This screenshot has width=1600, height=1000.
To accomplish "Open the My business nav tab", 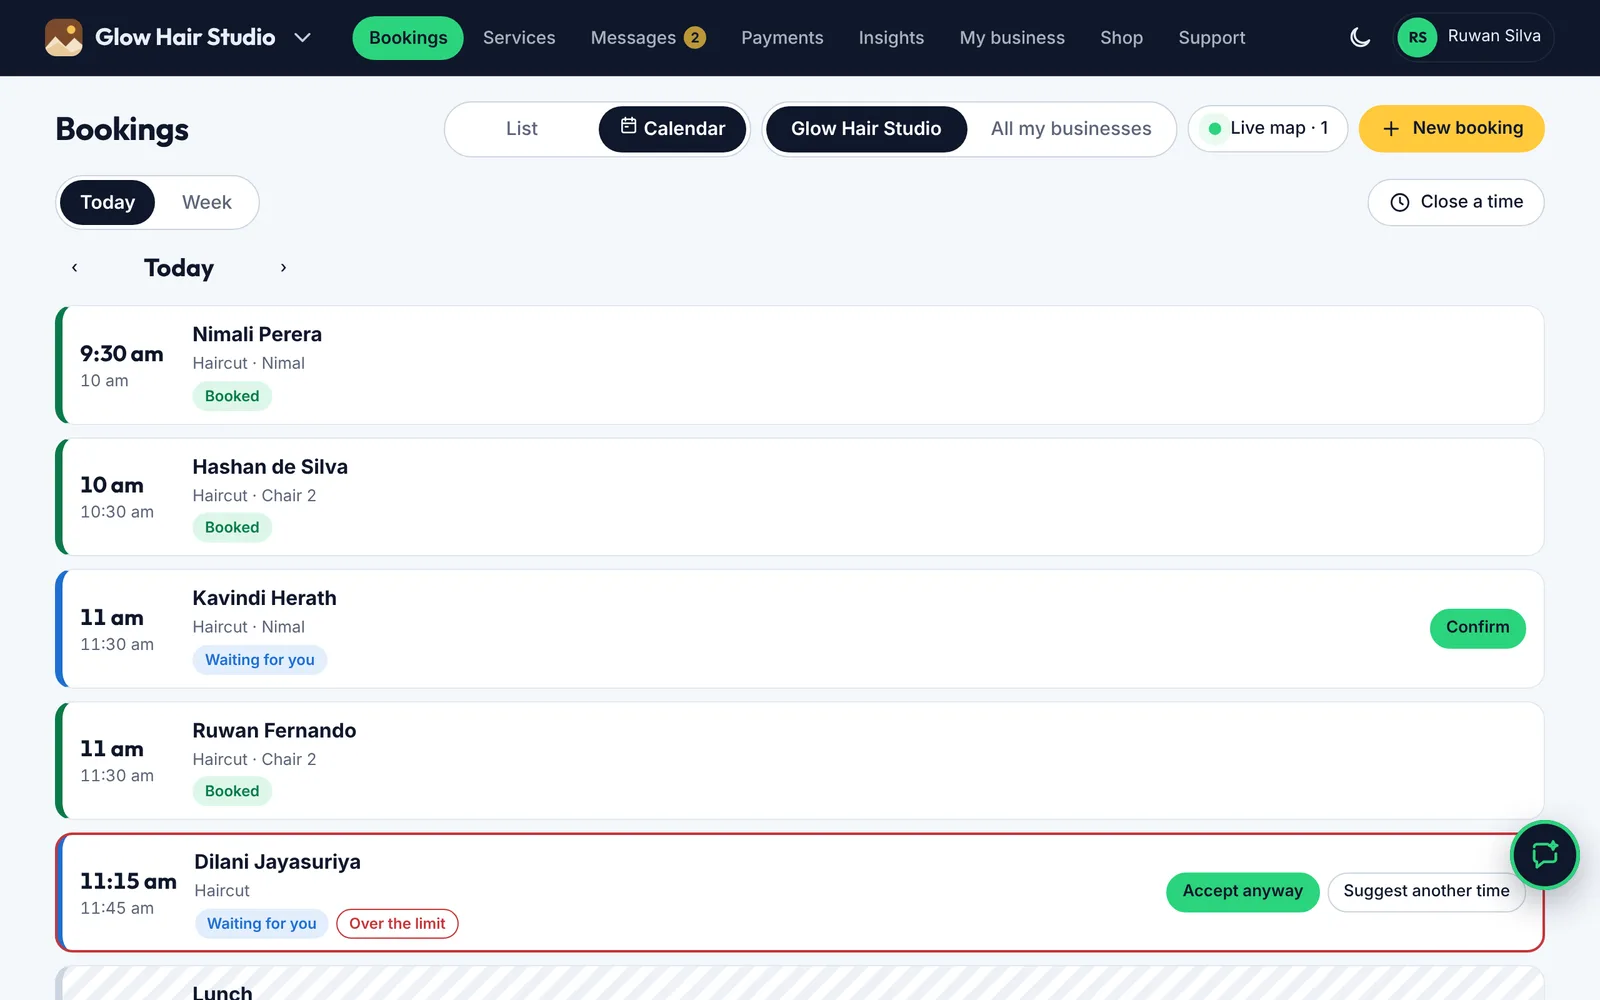I will tap(1012, 38).
